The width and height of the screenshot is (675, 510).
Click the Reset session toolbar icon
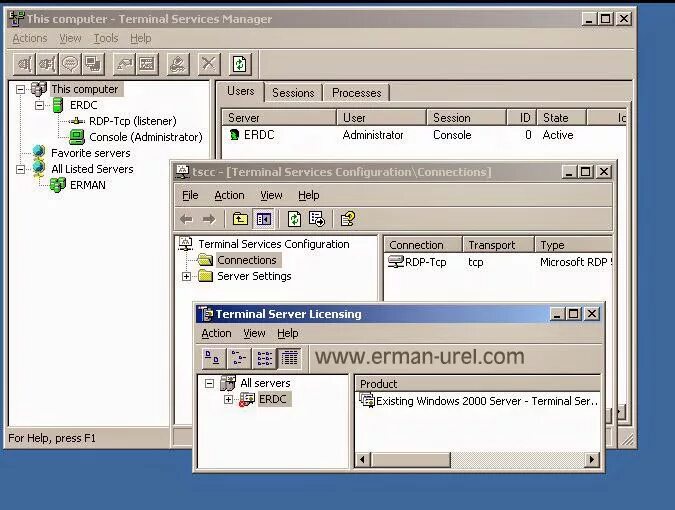(124, 64)
